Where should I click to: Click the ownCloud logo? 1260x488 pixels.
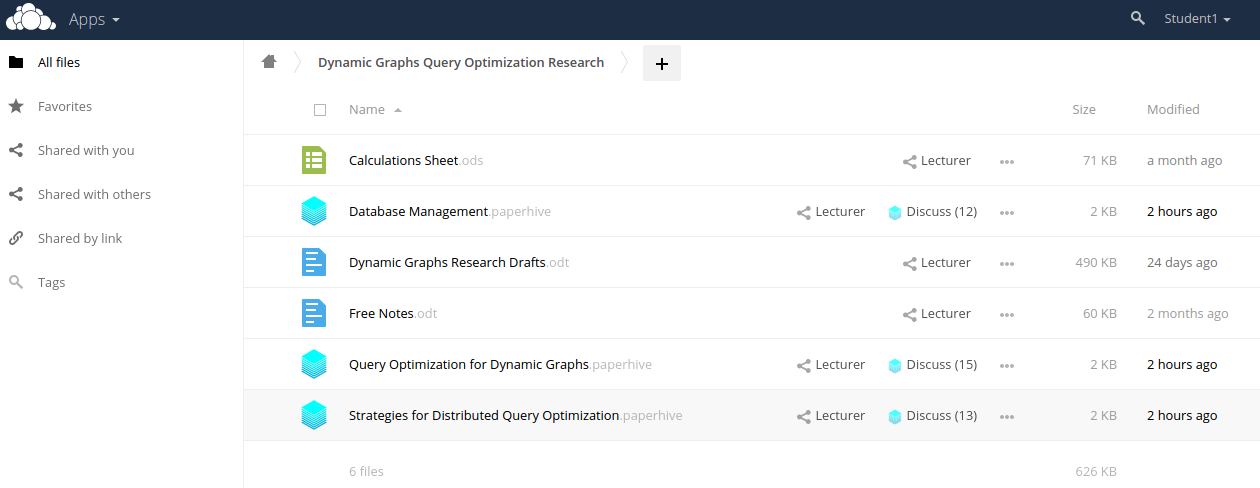[x=31, y=19]
